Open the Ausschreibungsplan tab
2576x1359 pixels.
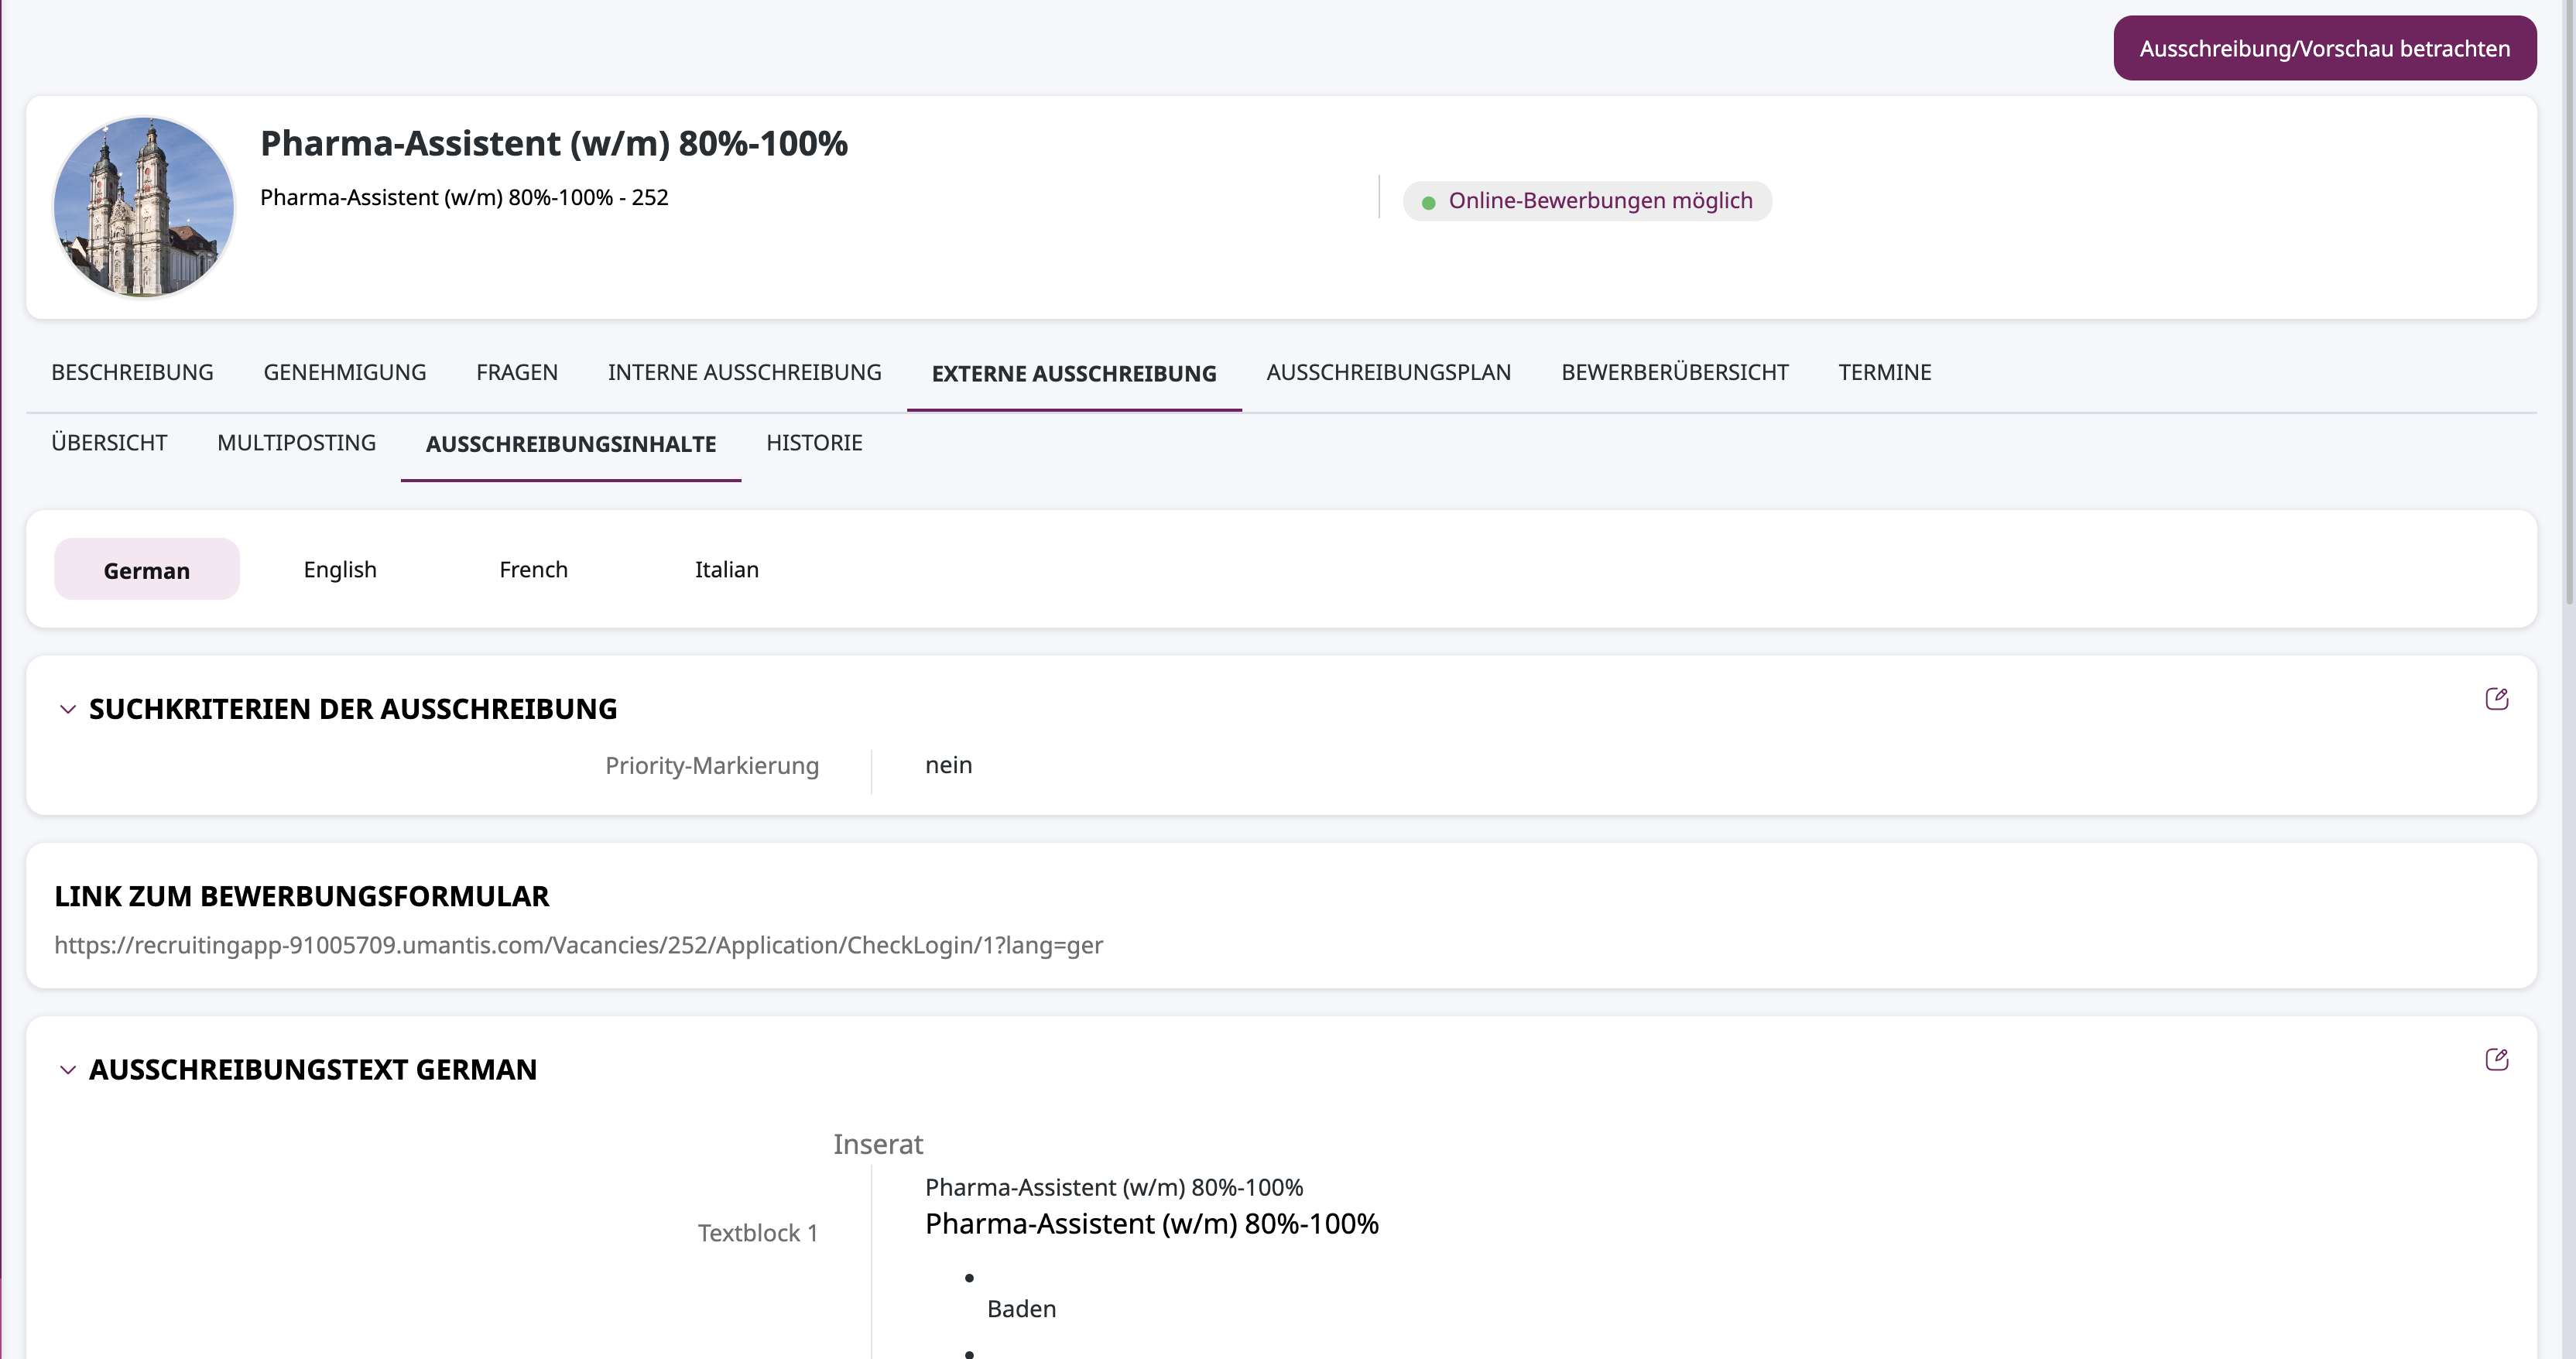[1388, 372]
